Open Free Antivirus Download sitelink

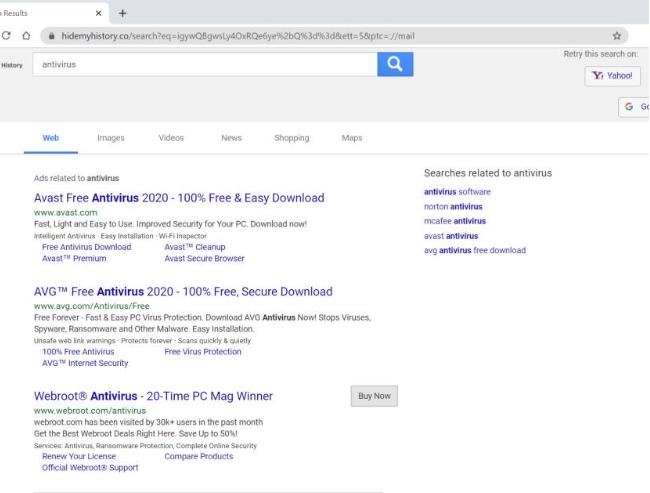pyautogui.click(x=87, y=247)
